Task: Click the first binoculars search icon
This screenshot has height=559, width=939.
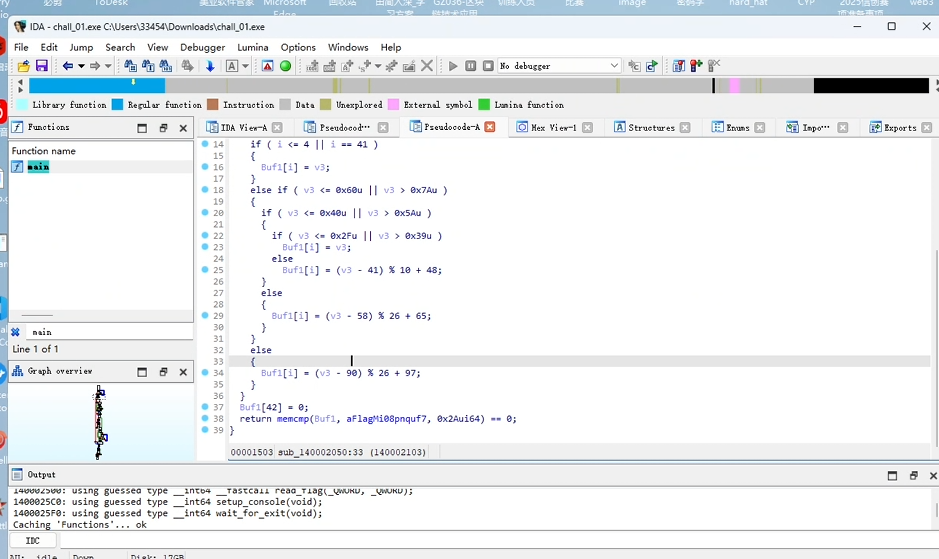Action: click(131, 66)
